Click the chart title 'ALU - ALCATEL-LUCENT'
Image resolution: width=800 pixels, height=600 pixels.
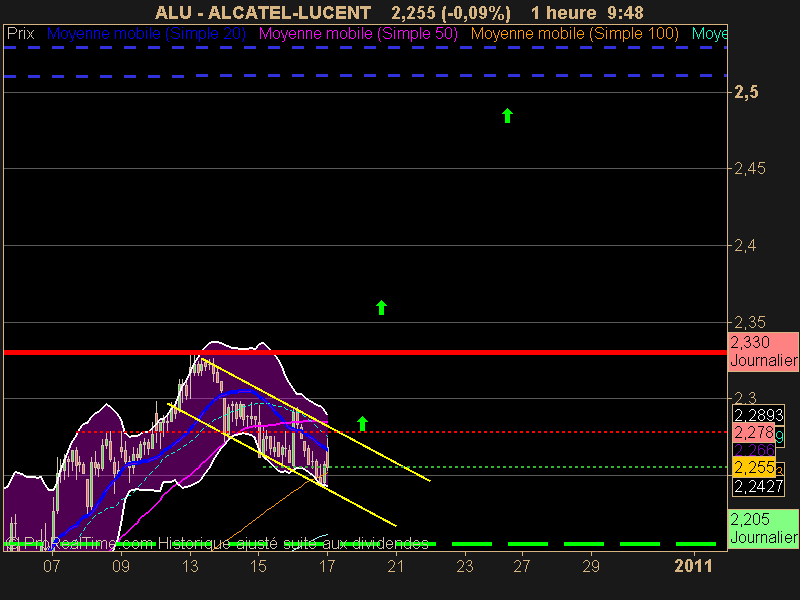263,12
